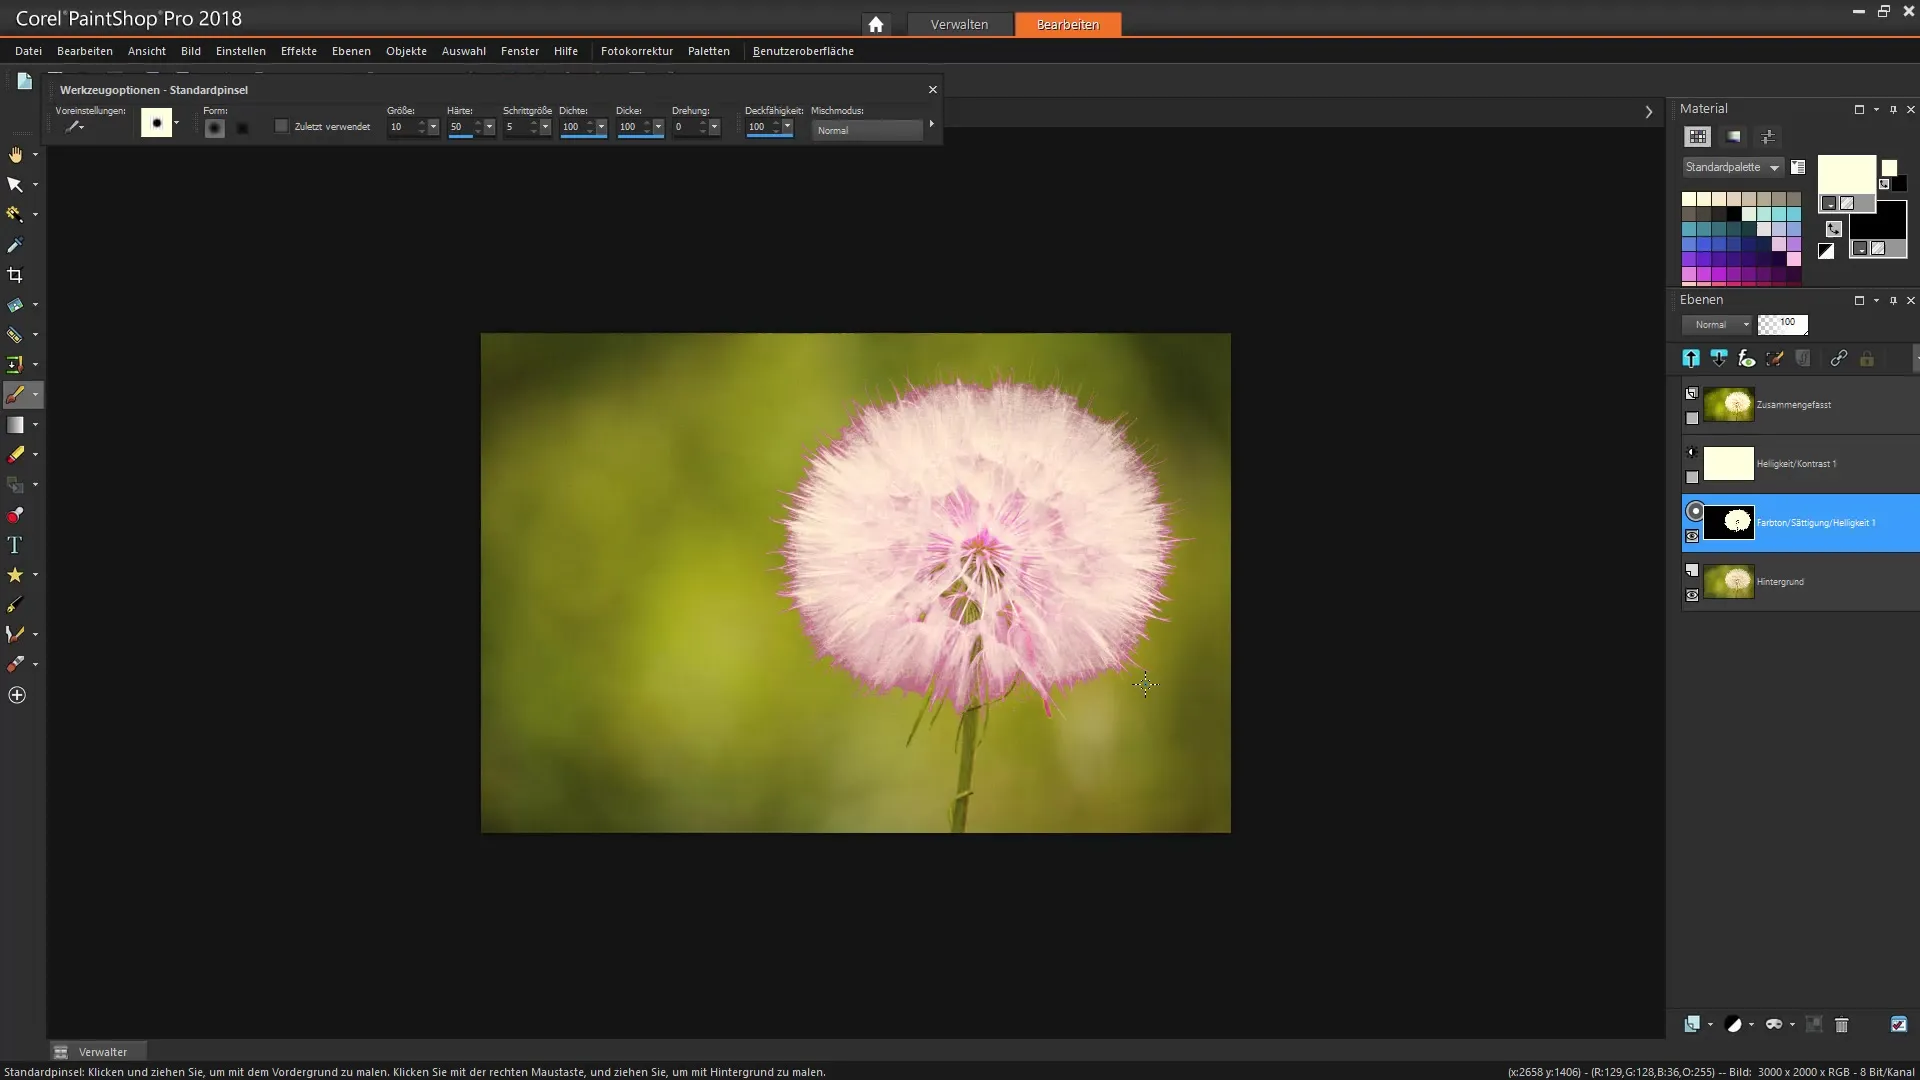Toggle visibility of Helligkeit/Kontrast 1 layer

tap(1692, 477)
